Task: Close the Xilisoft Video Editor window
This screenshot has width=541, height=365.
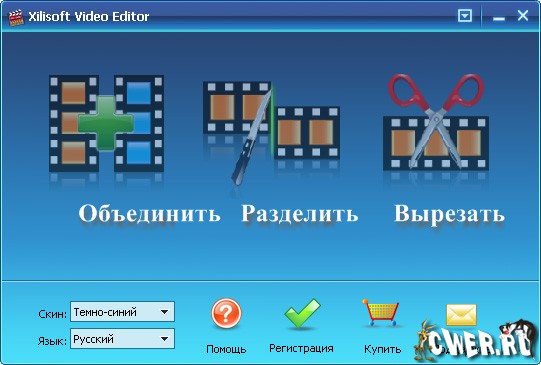Action: 523,16
